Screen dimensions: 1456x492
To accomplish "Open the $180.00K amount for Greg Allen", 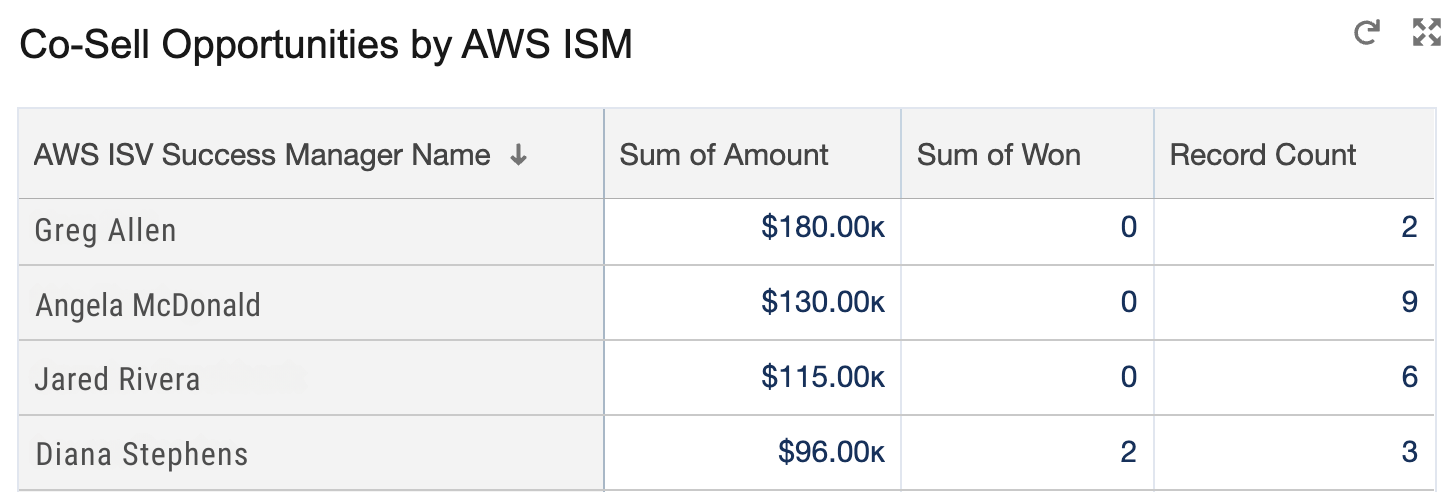I will 822,228.
